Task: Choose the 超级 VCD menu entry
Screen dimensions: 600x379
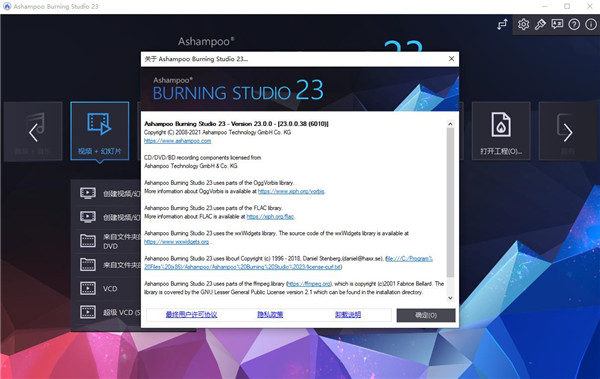Action: coord(109,312)
